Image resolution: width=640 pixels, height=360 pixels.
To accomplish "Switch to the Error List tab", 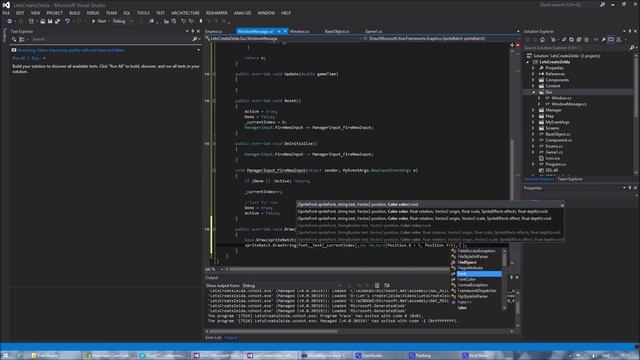I will coord(213,338).
